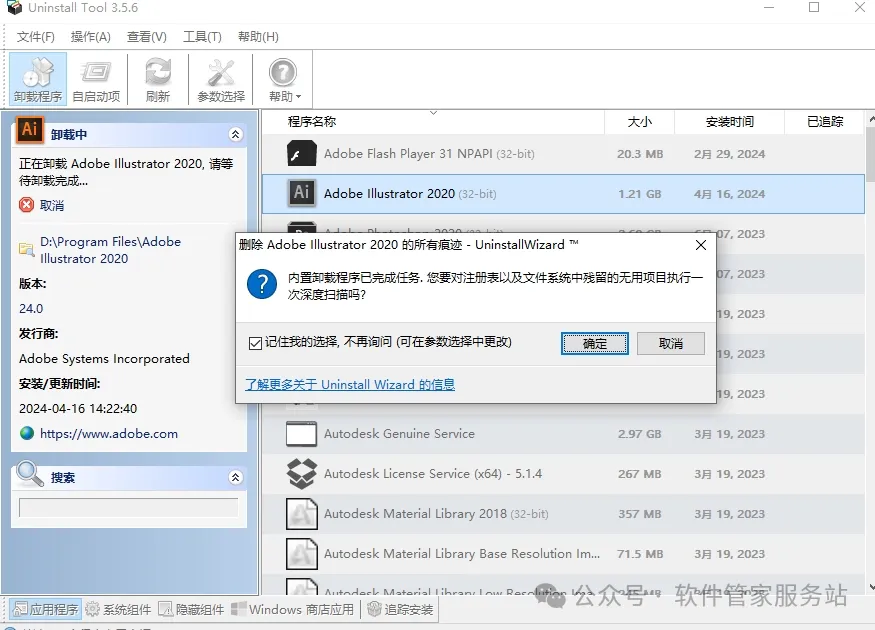Viewport: 875px width, 630px height.
Task: Open the 工具(T) menu
Action: point(202,37)
